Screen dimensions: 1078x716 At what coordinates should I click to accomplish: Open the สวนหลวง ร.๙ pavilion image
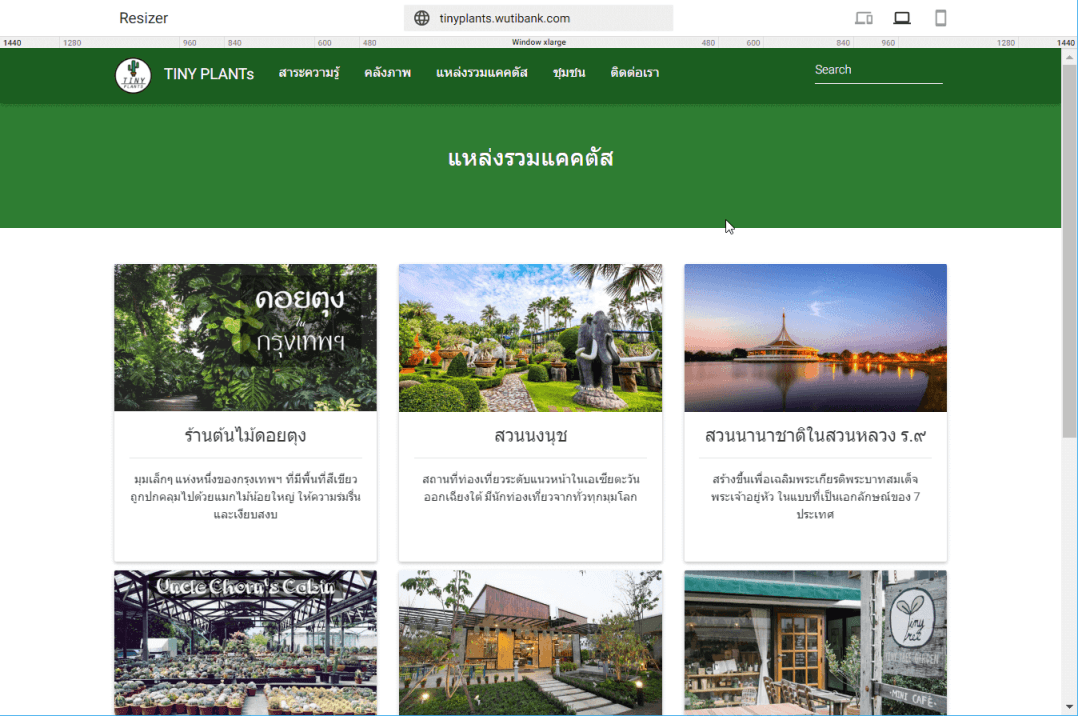815,338
